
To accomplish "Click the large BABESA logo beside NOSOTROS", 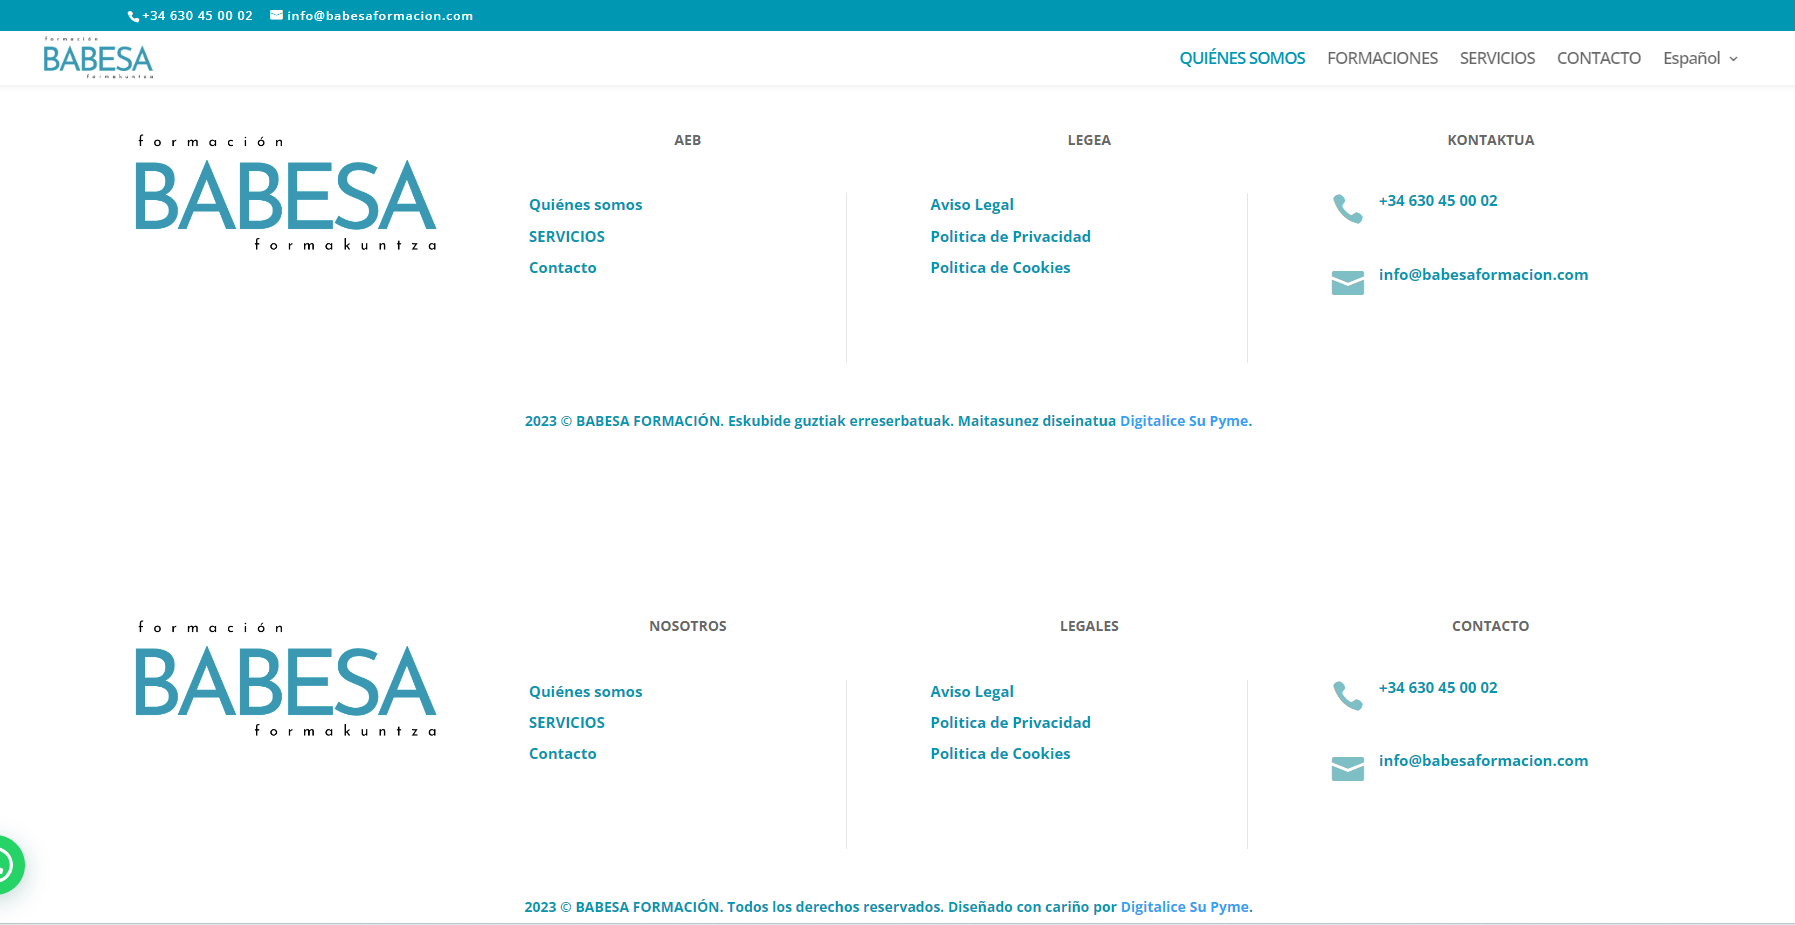I will (x=286, y=679).
